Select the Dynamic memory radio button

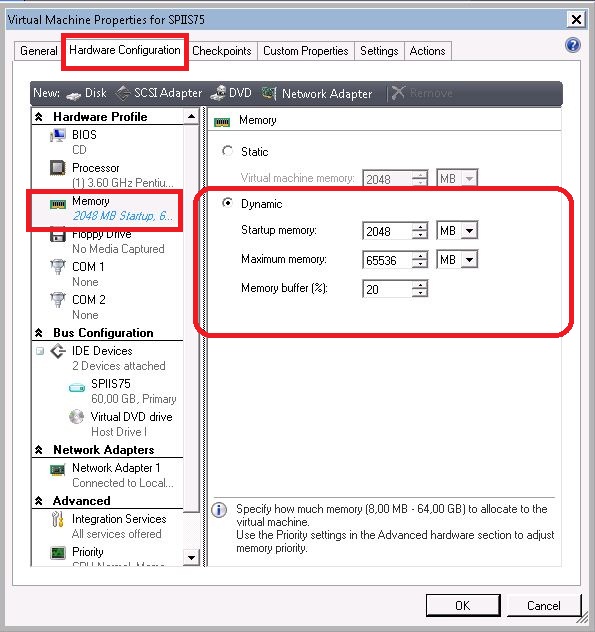point(227,203)
